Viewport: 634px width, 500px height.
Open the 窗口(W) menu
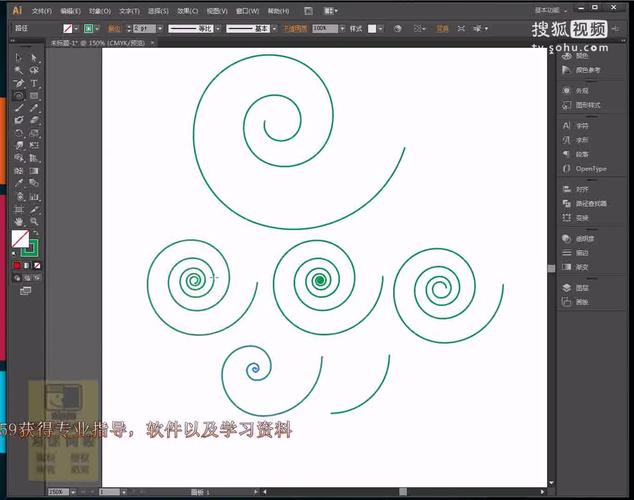point(247,11)
